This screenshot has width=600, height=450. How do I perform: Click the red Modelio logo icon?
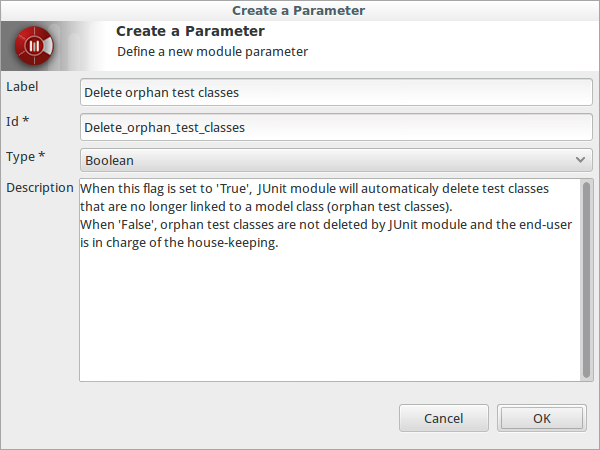click(34, 46)
